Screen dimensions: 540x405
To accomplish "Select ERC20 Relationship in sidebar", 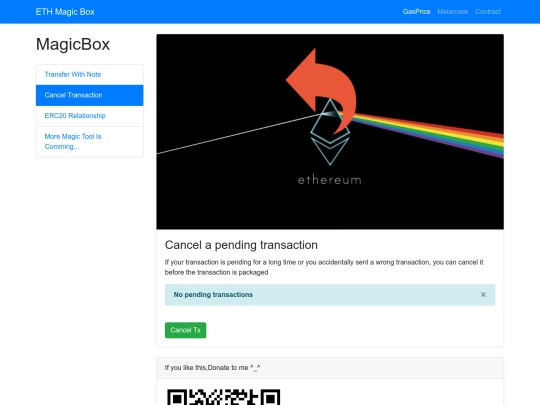I will [90, 116].
